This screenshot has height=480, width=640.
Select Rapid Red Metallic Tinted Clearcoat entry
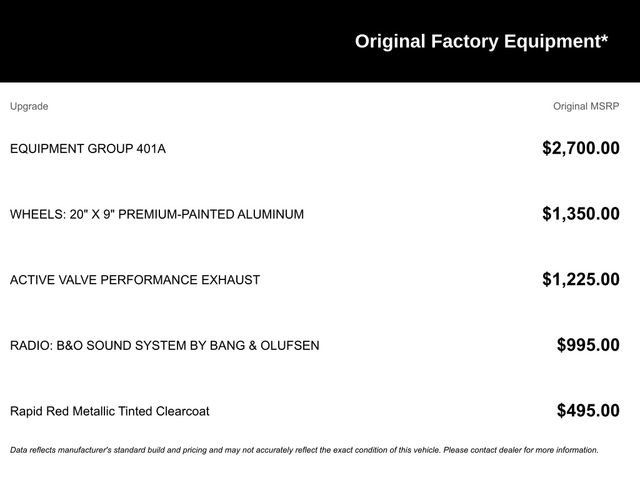click(109, 411)
